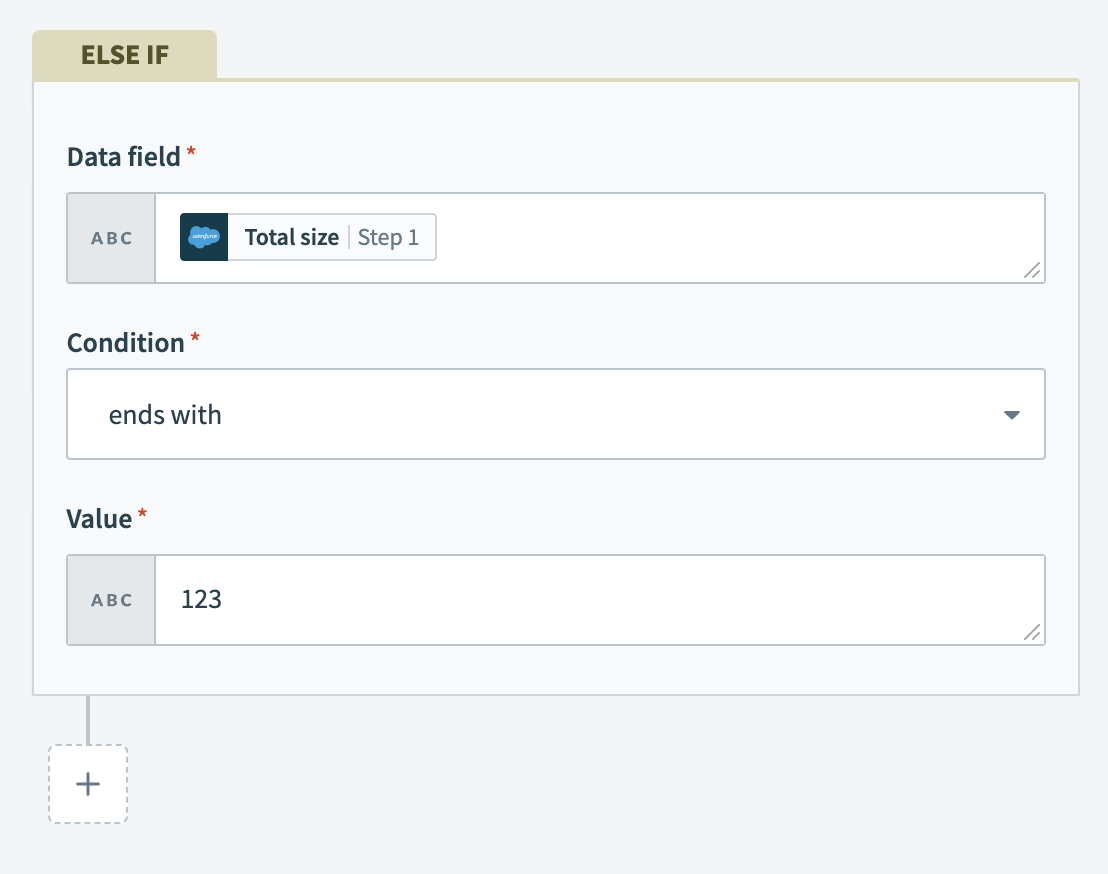The image size is (1108, 874).
Task: Click the dropdown caret in the Condition selector
Action: (x=1011, y=414)
